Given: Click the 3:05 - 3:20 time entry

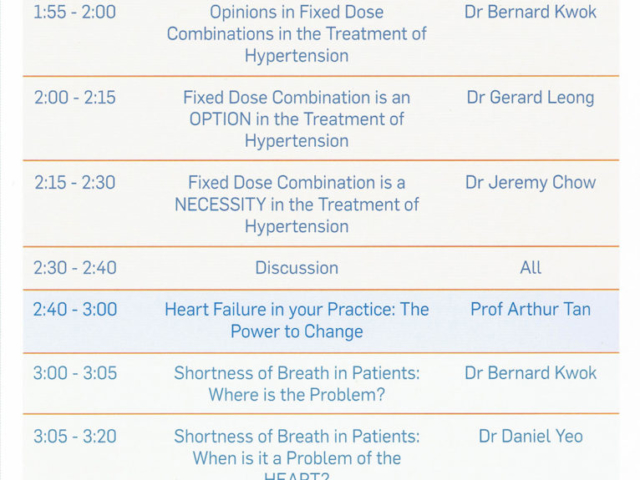Looking at the screenshot, I should click(75, 437).
